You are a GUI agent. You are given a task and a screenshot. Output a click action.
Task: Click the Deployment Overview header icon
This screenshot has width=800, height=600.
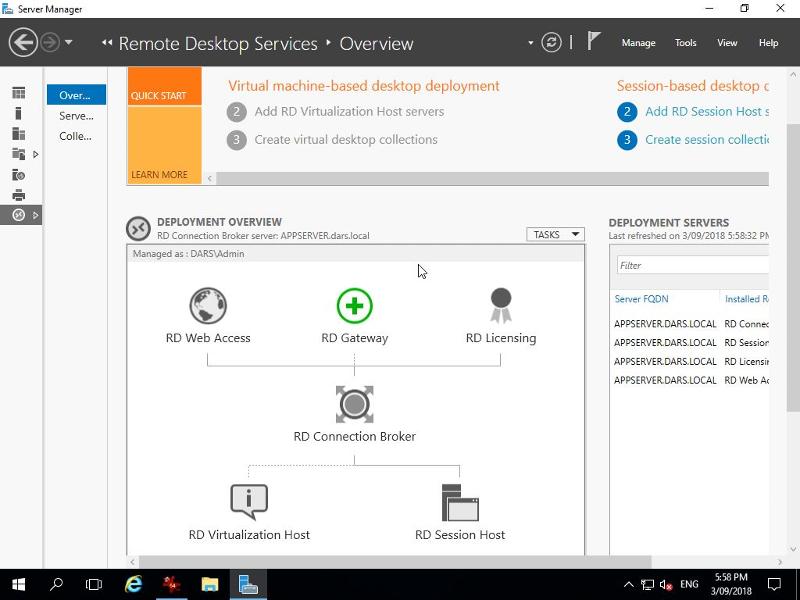138,228
